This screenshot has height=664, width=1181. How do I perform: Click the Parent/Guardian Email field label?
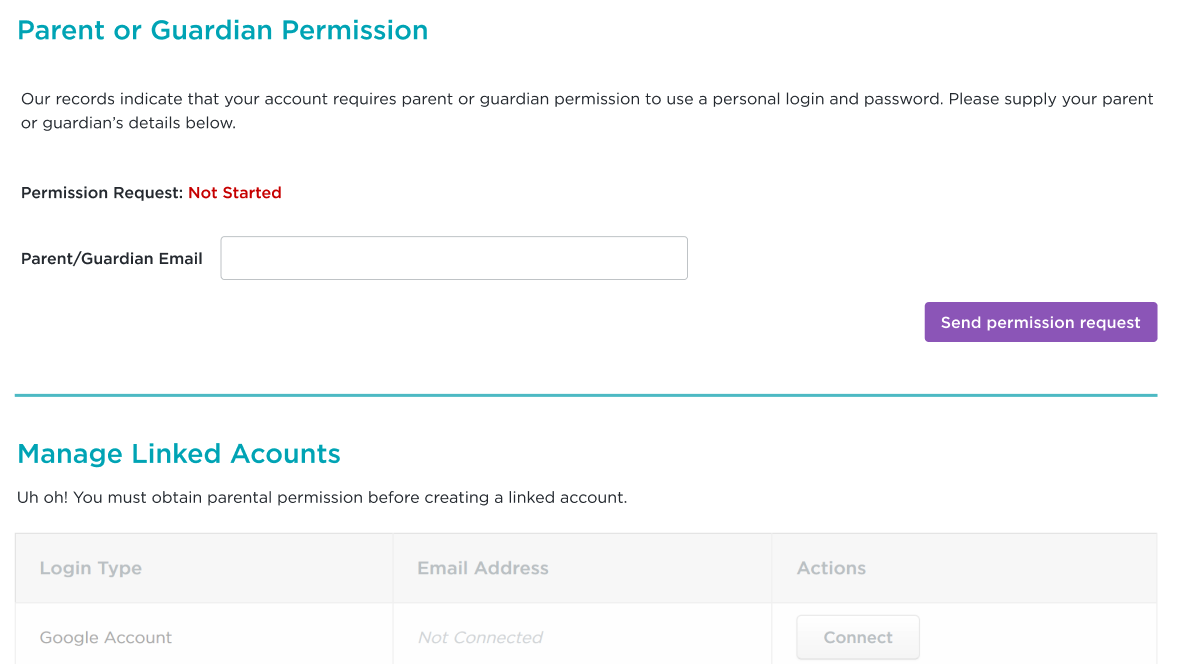pyautogui.click(x=112, y=259)
